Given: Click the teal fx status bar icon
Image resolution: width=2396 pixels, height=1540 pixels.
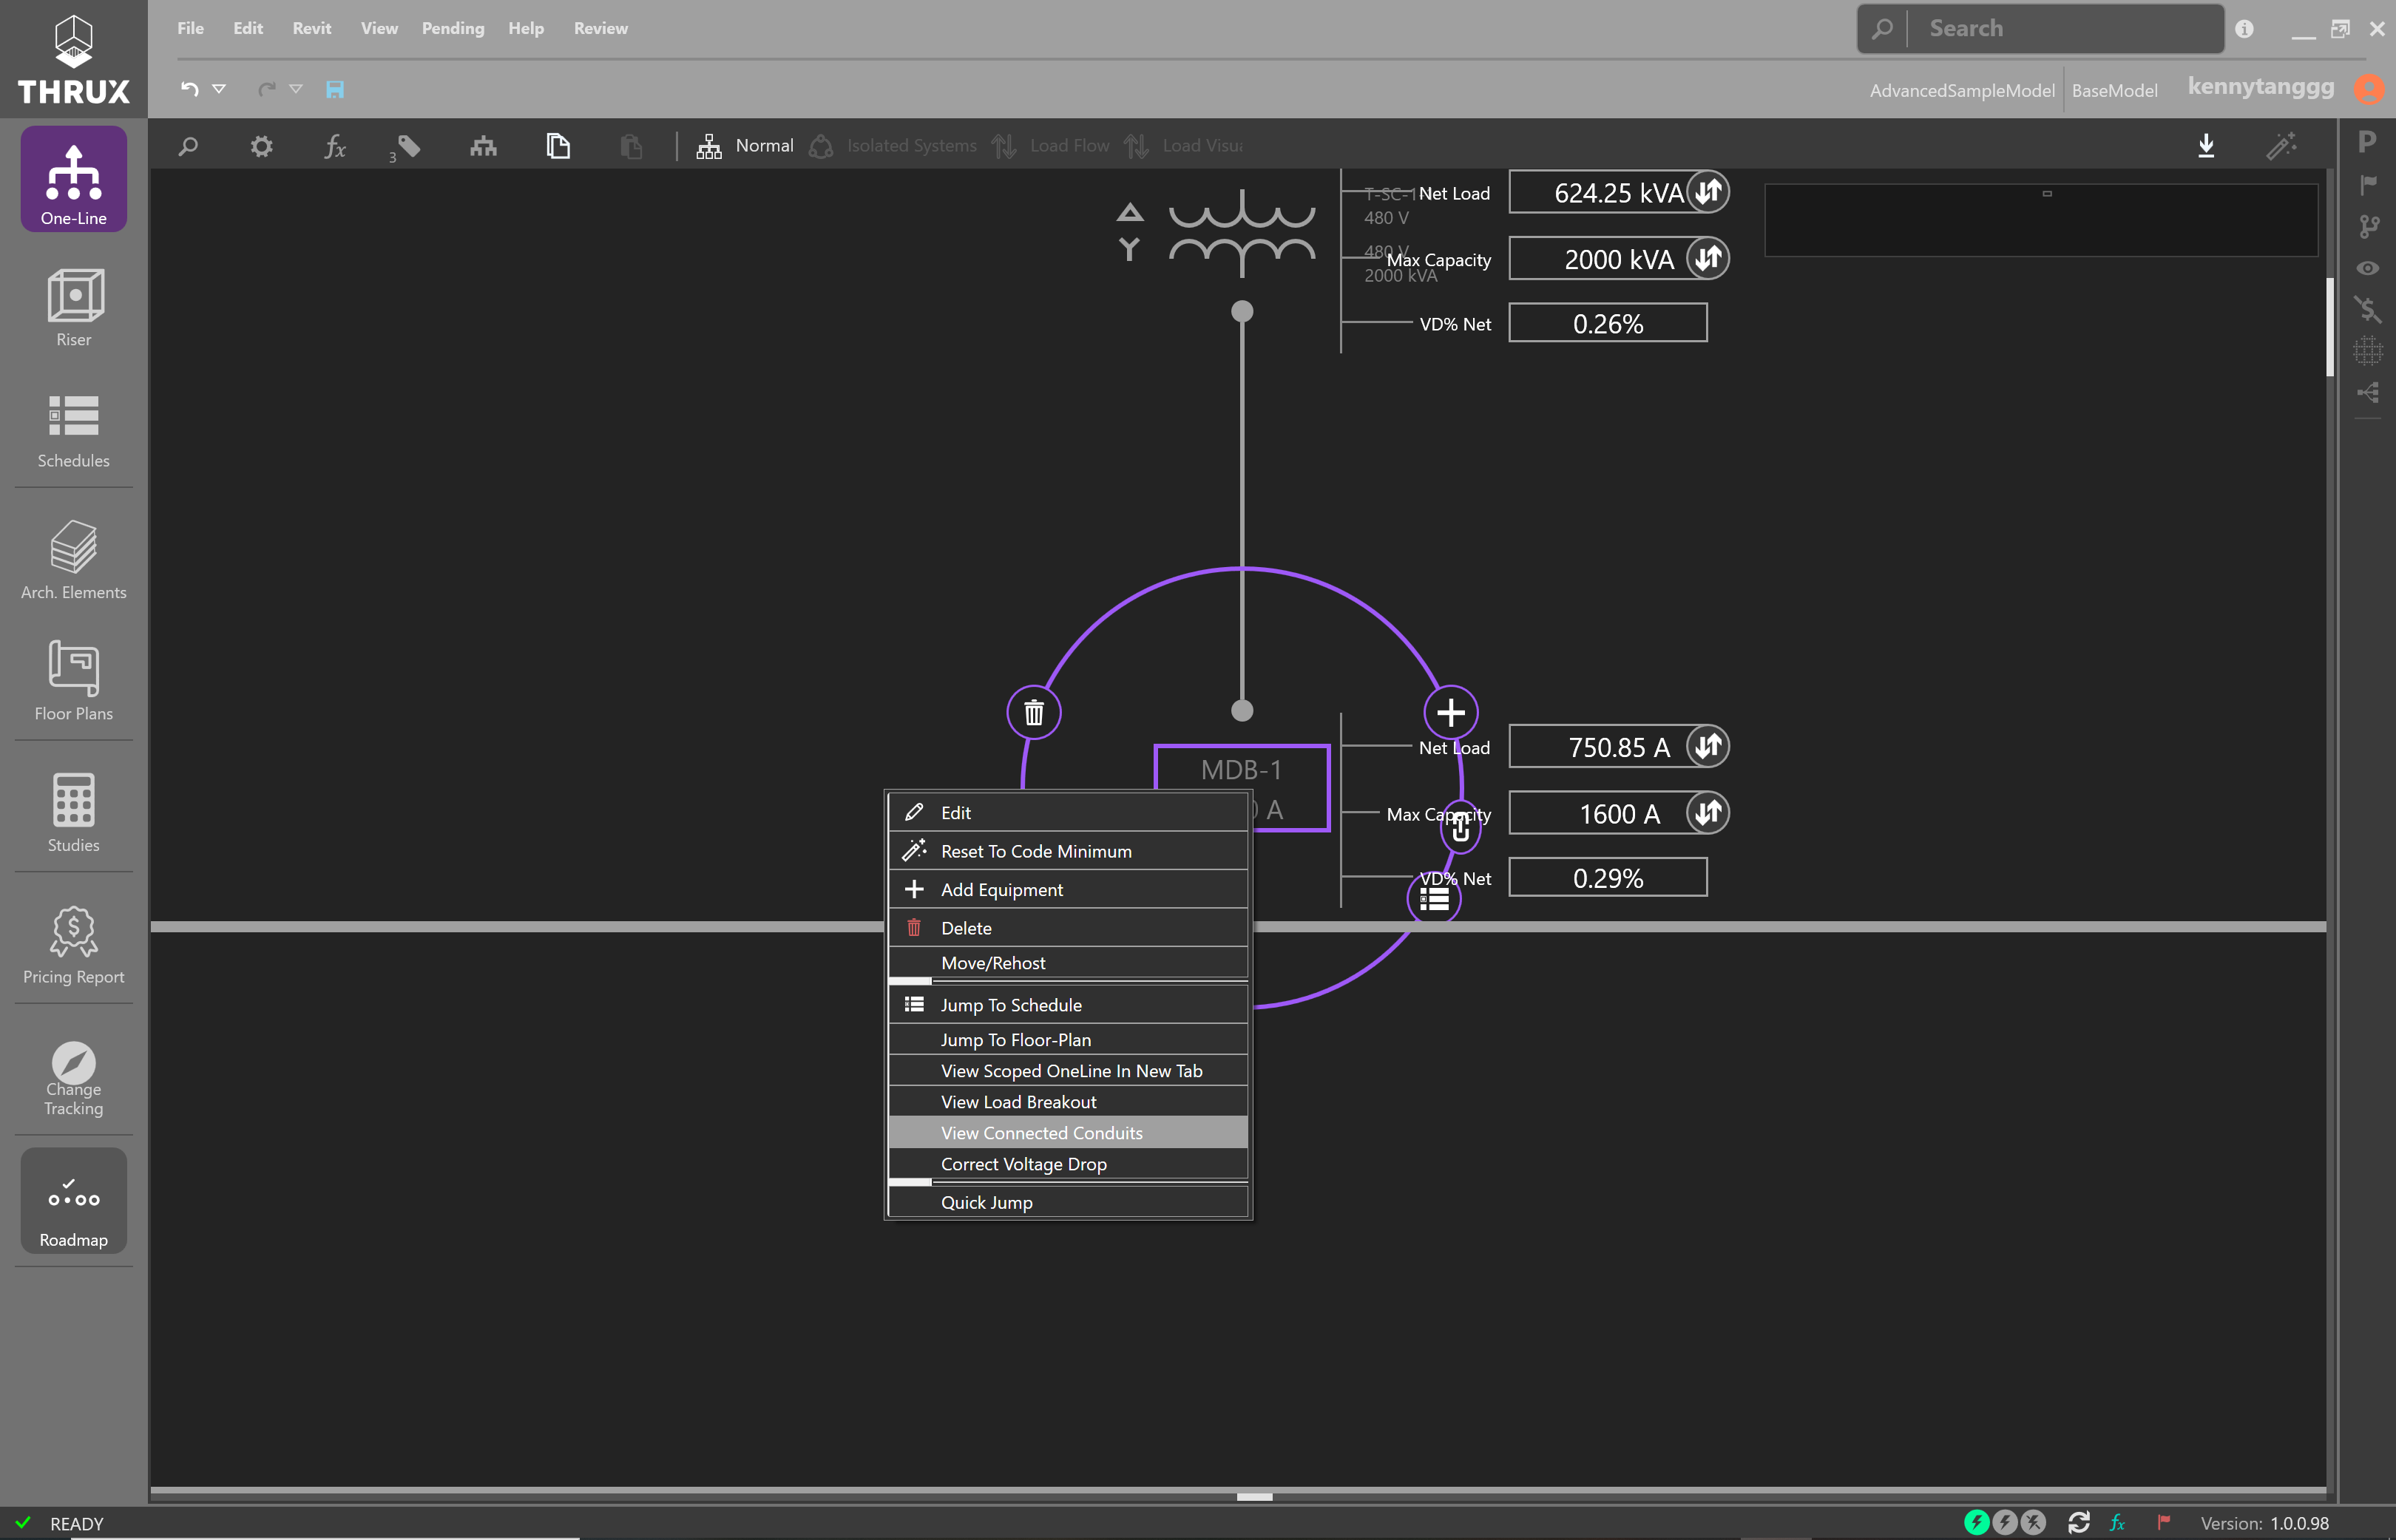Looking at the screenshot, I should pos(2117,1522).
